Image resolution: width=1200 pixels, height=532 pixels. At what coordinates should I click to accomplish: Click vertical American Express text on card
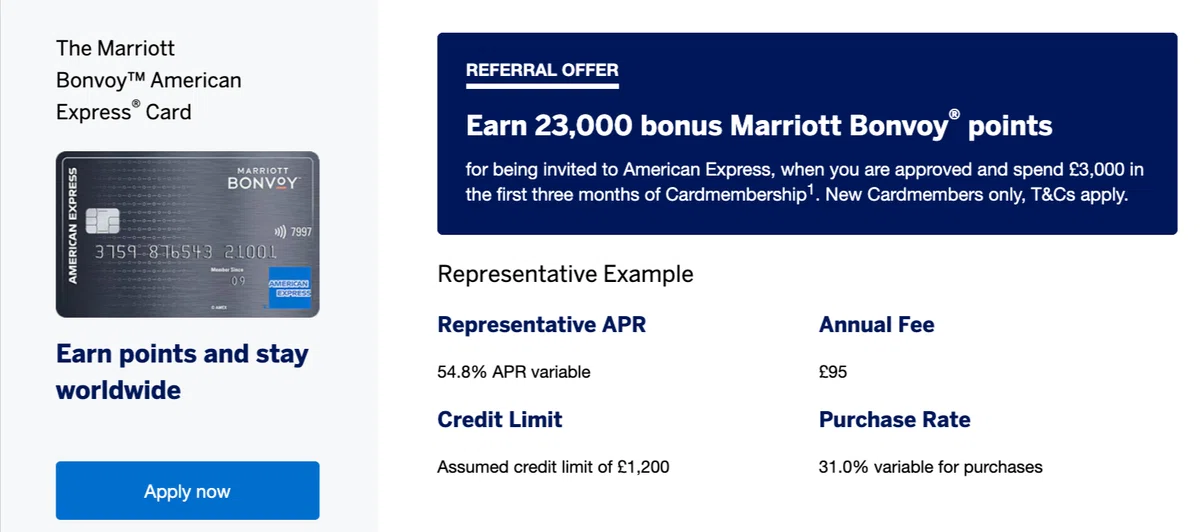71,225
